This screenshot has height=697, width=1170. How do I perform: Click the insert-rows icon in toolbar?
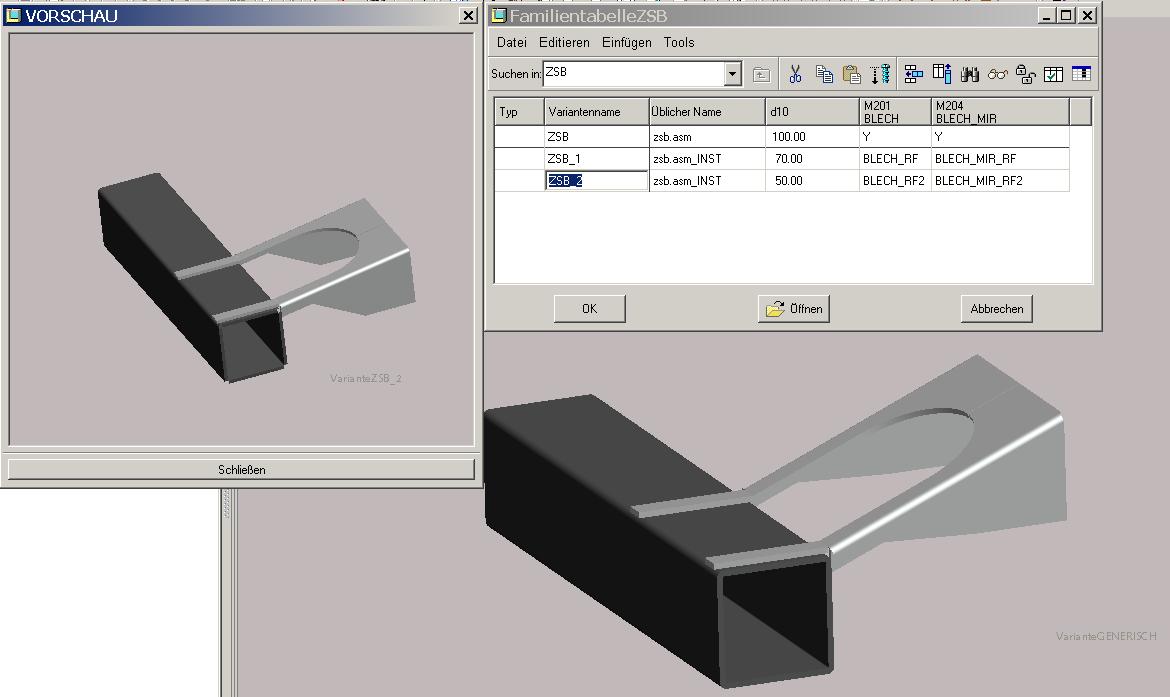click(x=913, y=74)
